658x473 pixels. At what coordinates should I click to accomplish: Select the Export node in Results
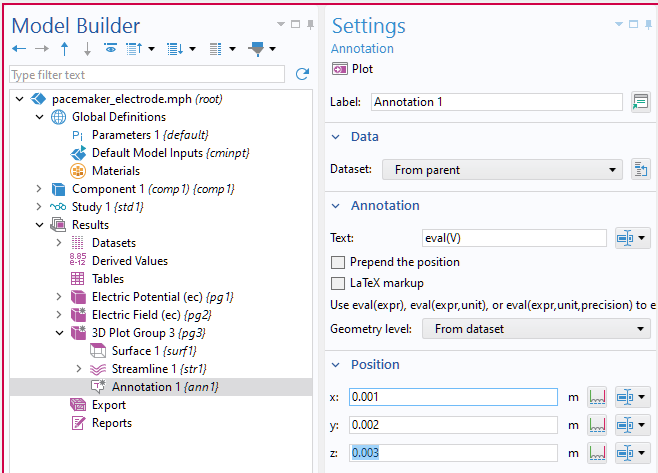108,405
